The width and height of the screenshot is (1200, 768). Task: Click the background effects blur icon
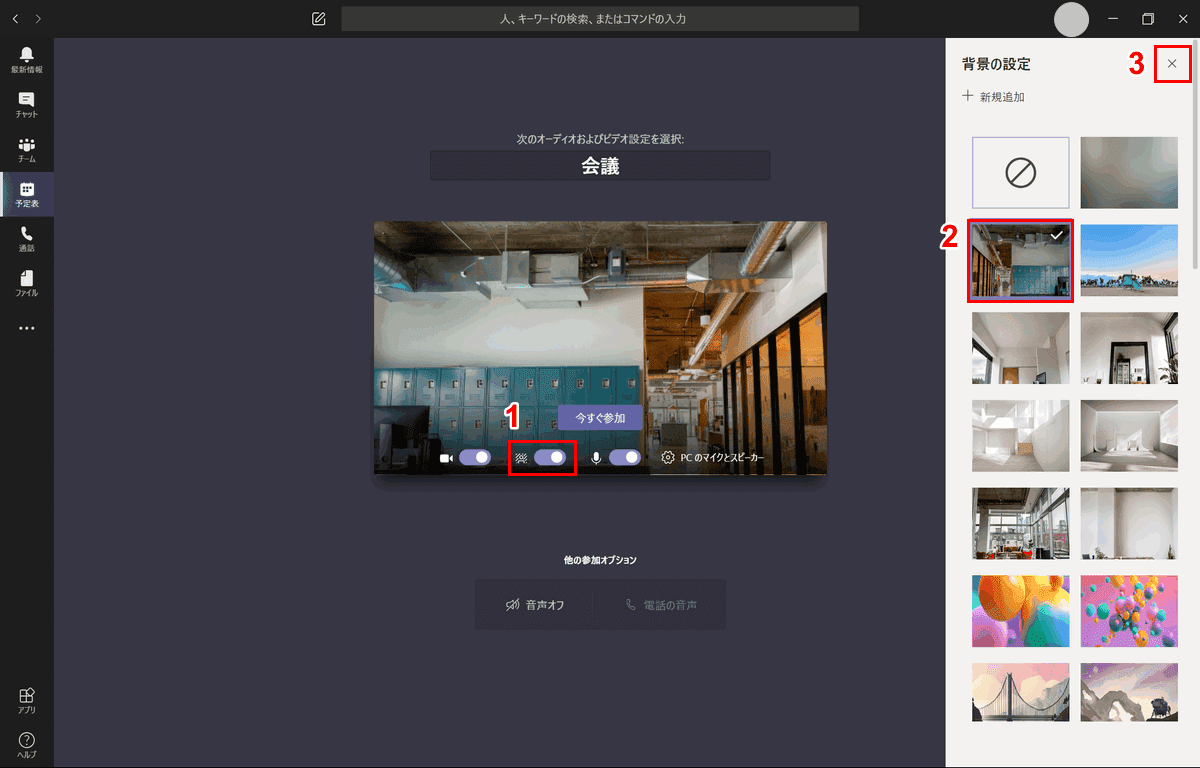[x=521, y=458]
